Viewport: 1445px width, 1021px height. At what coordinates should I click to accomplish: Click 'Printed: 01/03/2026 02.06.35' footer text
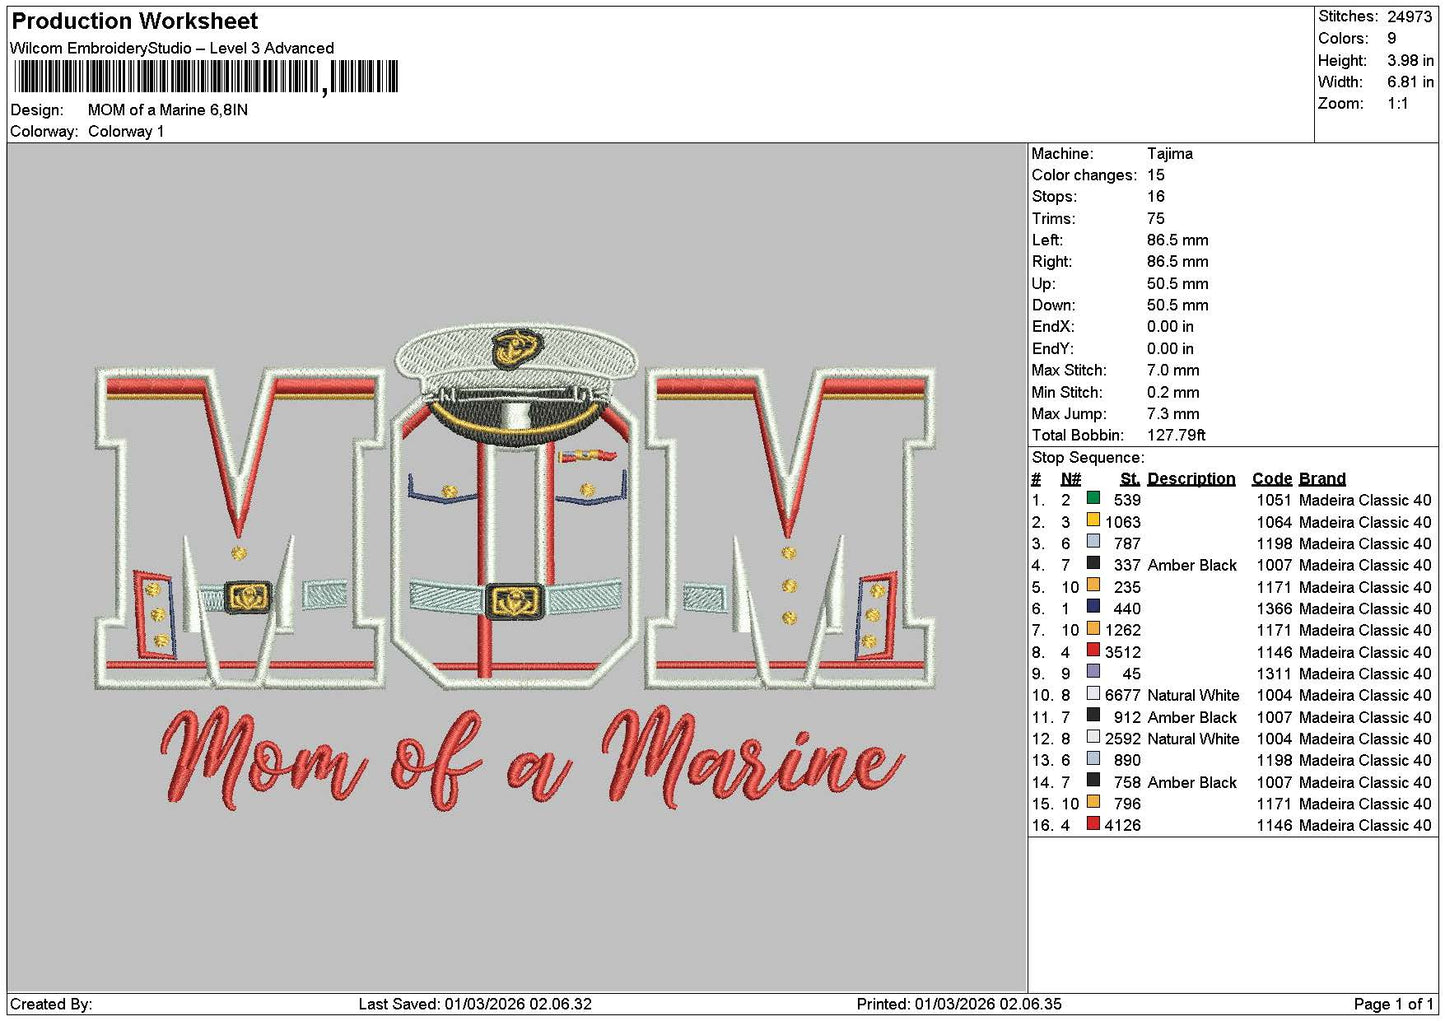[x=959, y=1004]
